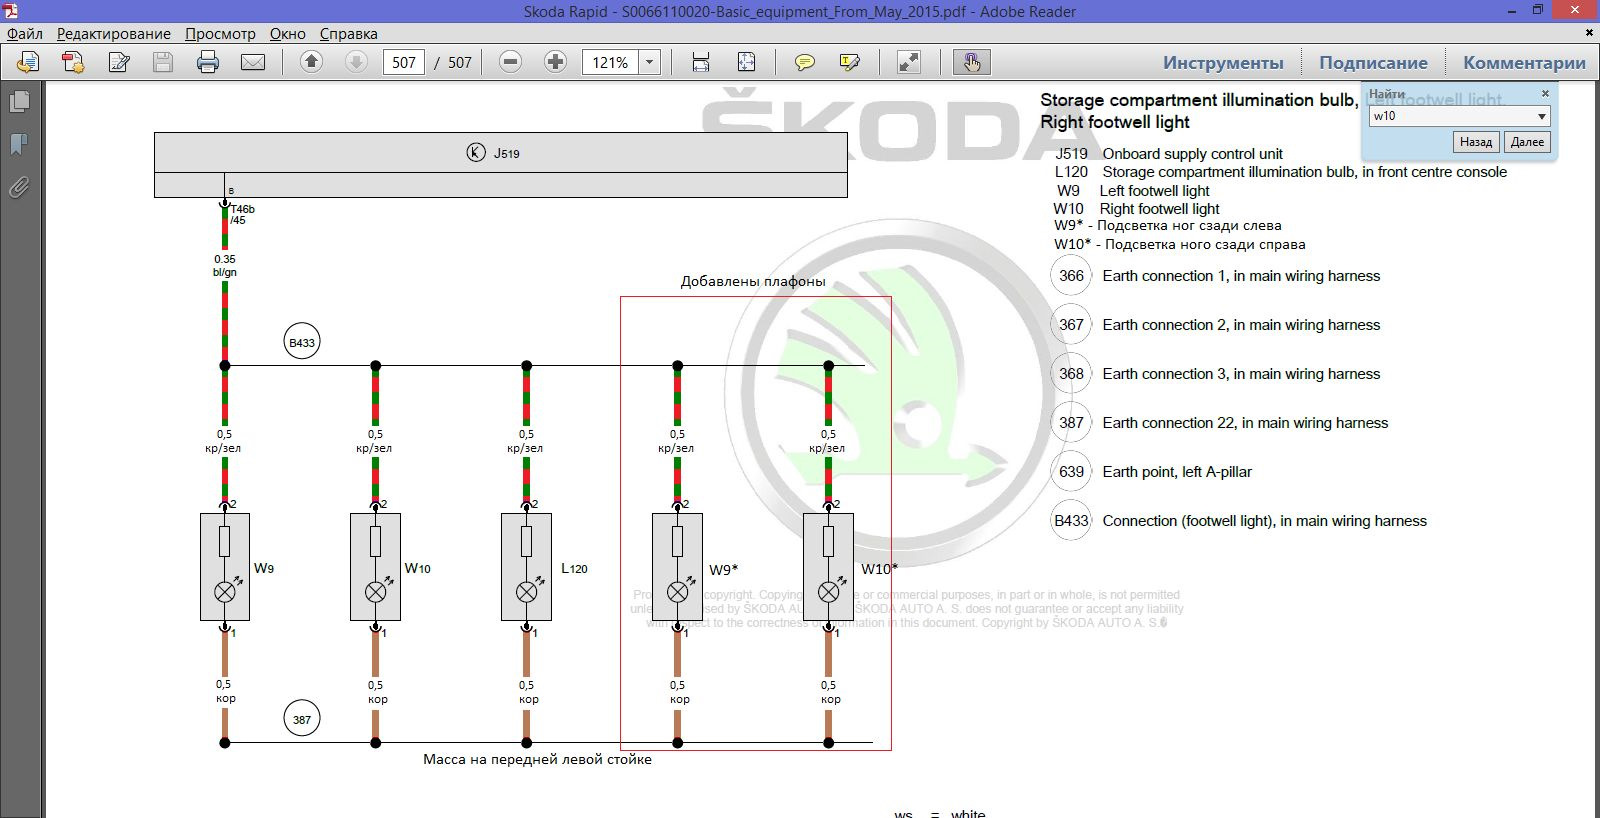1600x818 pixels.
Task: Click legend line 'W10* - Подсветка ного сзади справа'
Action: (x=1179, y=244)
